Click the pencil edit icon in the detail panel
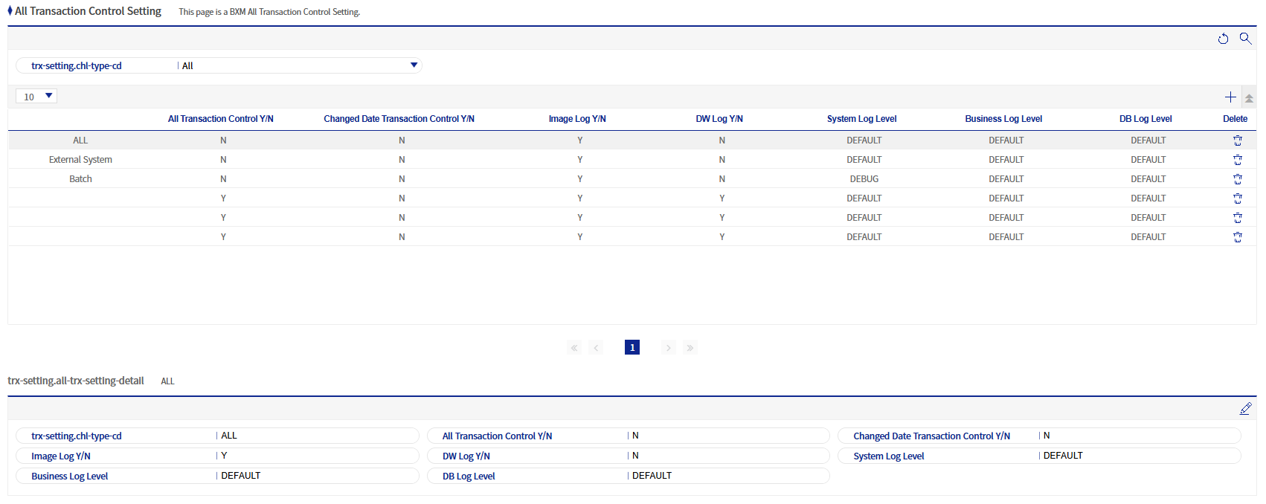 pos(1245,409)
